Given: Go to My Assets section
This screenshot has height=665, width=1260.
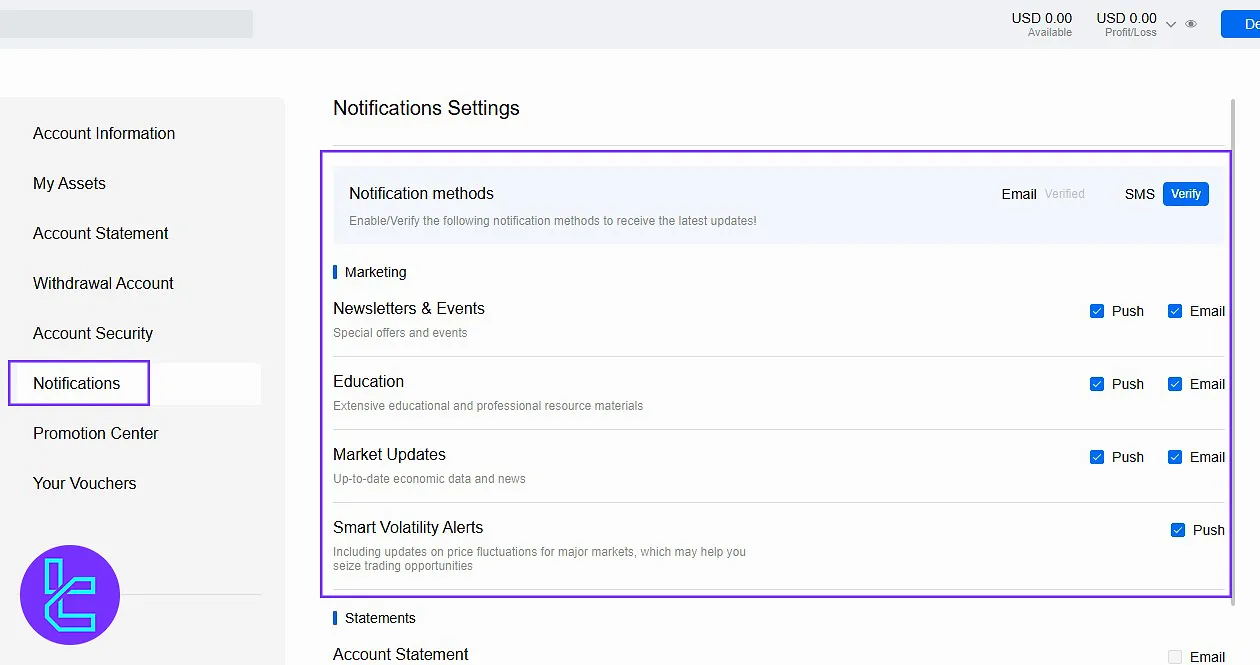Looking at the screenshot, I should point(69,183).
